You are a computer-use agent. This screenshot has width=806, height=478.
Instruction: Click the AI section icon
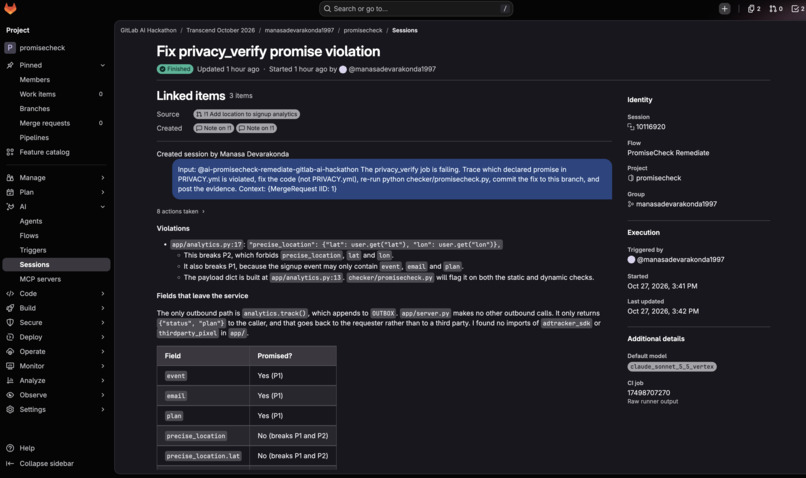pyautogui.click(x=10, y=207)
